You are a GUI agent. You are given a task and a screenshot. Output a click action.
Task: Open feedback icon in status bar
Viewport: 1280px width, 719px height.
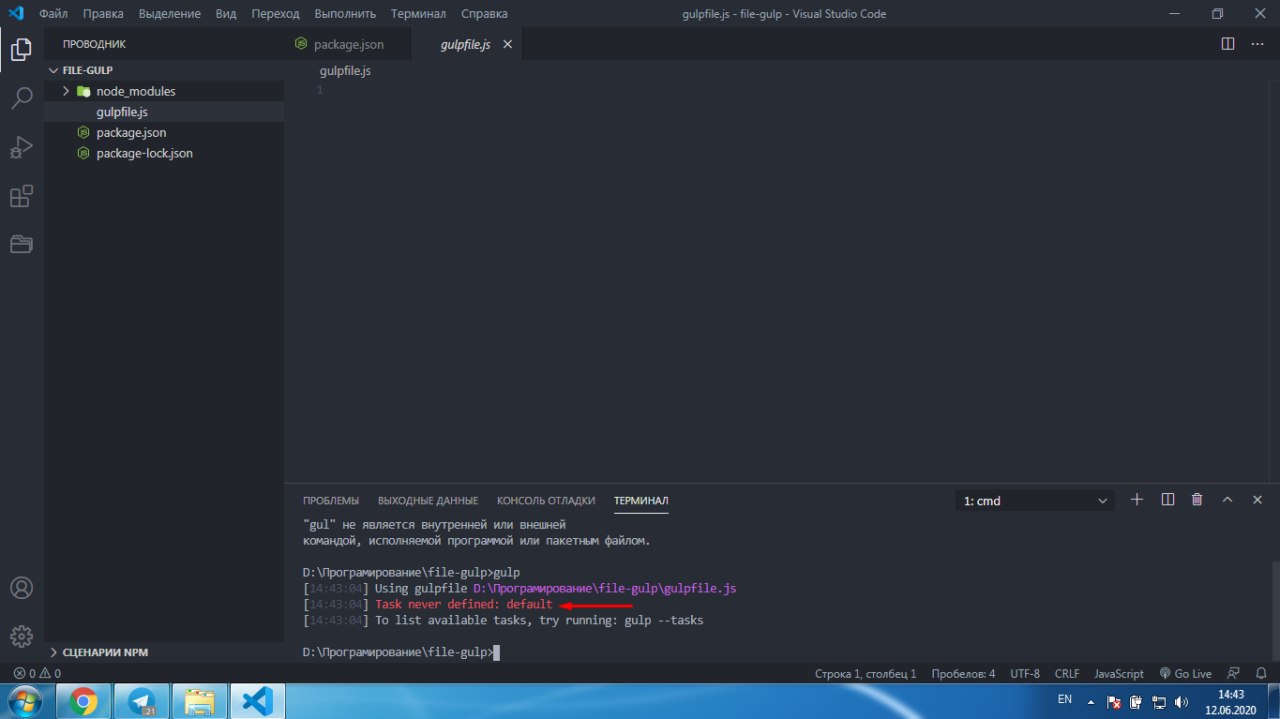[x=1233, y=674]
